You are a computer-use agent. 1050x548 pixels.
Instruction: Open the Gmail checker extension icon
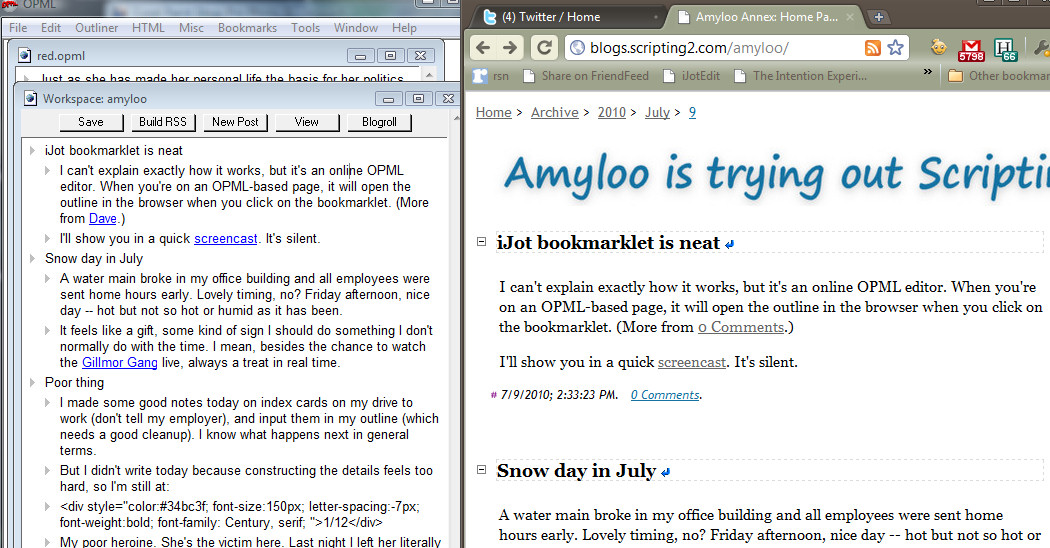[971, 48]
